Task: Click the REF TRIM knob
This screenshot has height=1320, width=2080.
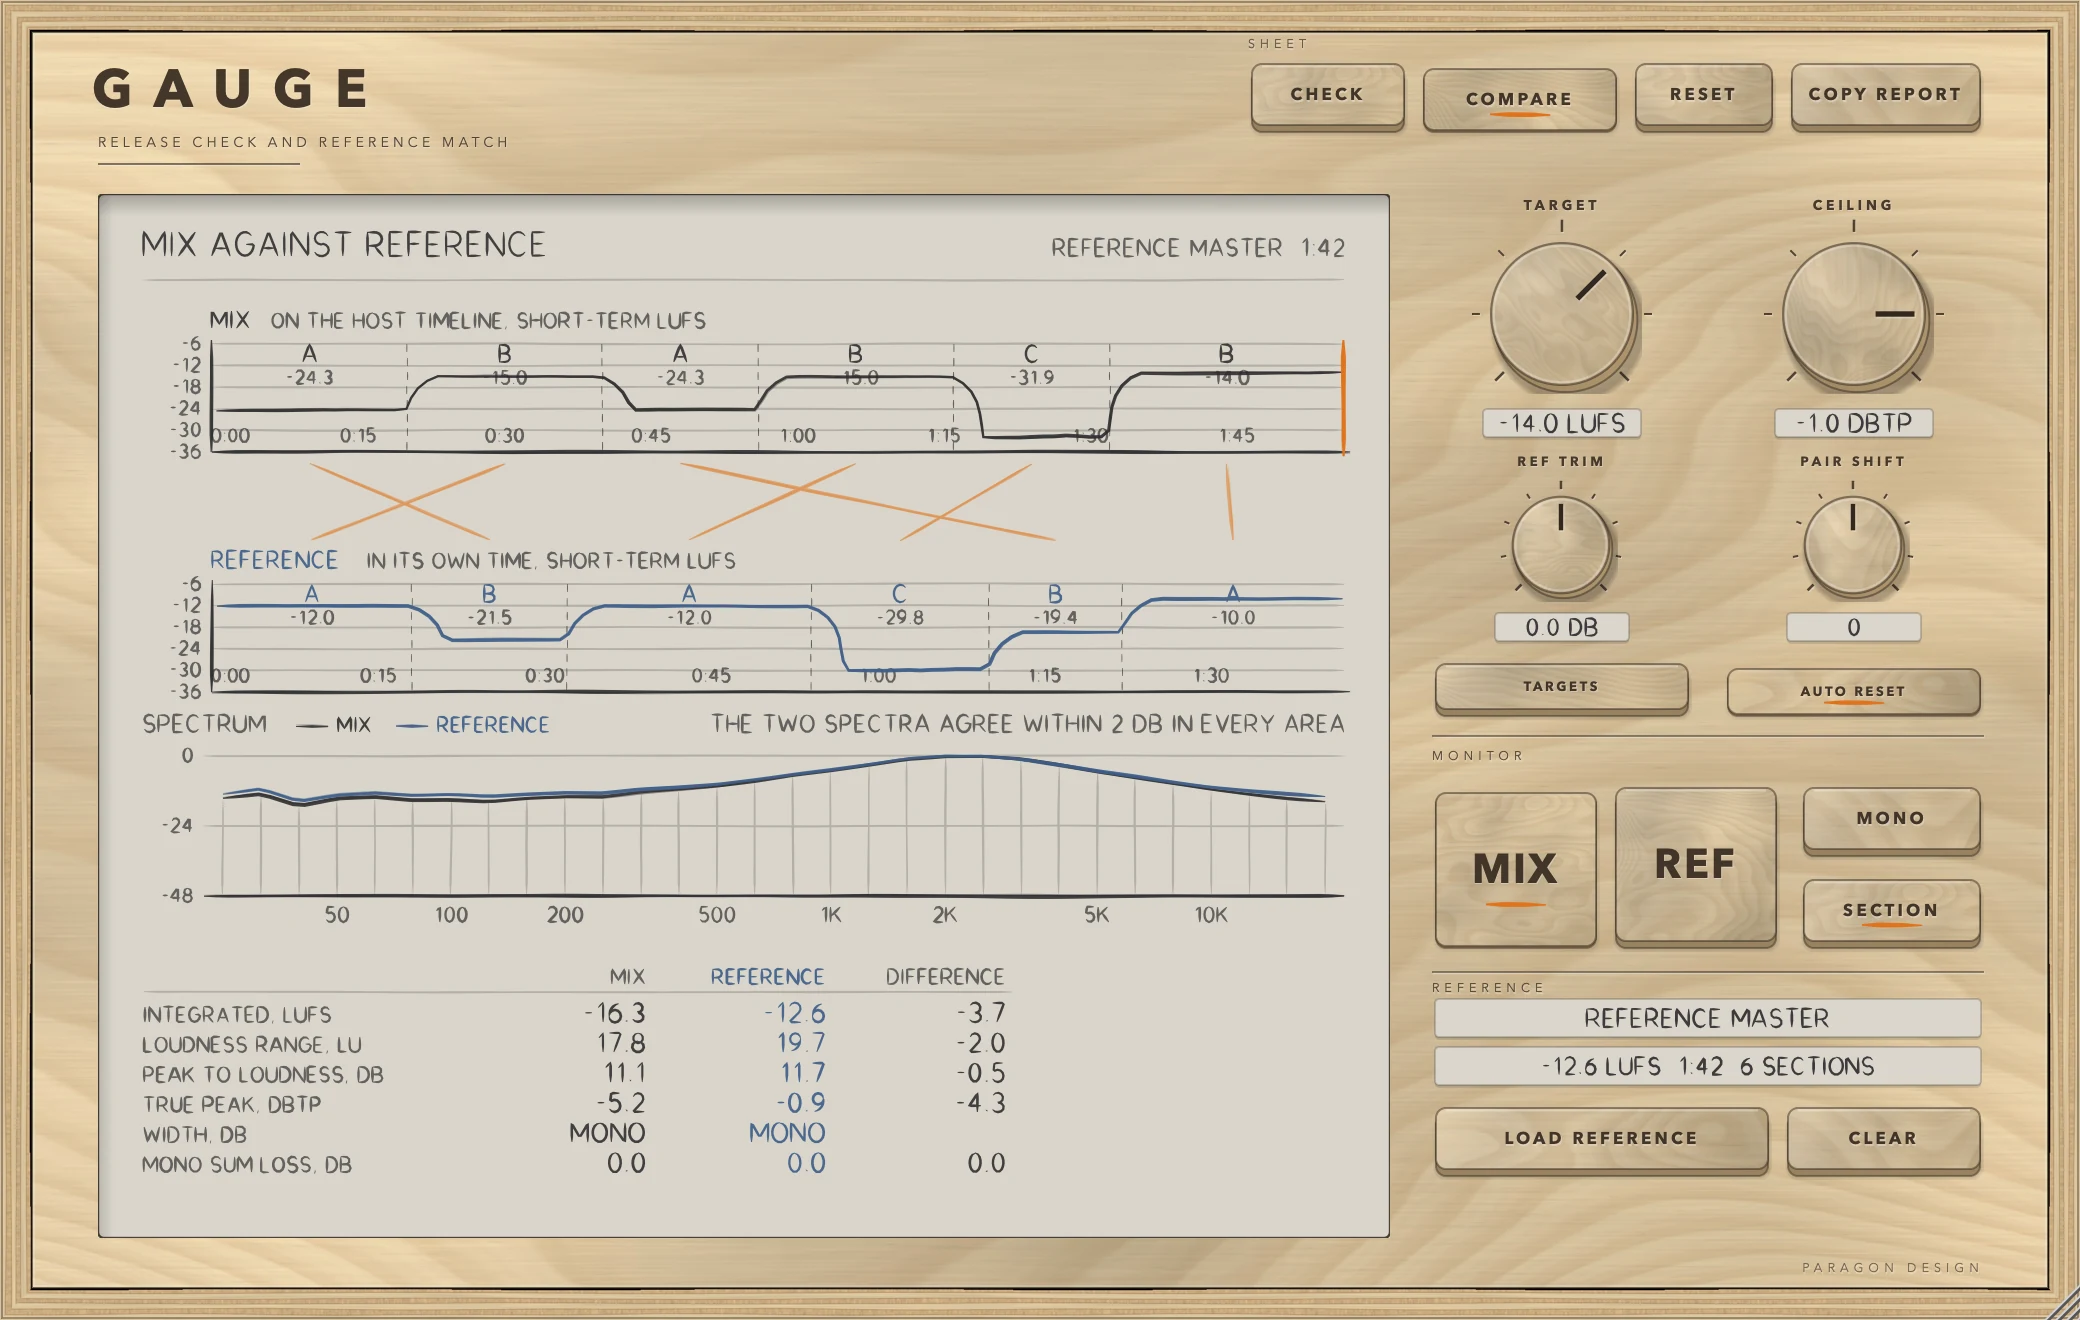Action: (x=1561, y=545)
